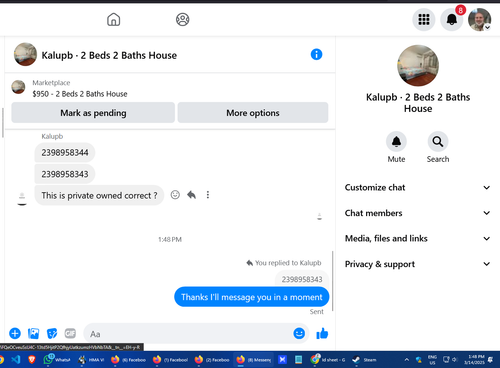Image resolution: width=500 pixels, height=368 pixels.
Task: Expand Chat members section
Action: click(x=417, y=213)
